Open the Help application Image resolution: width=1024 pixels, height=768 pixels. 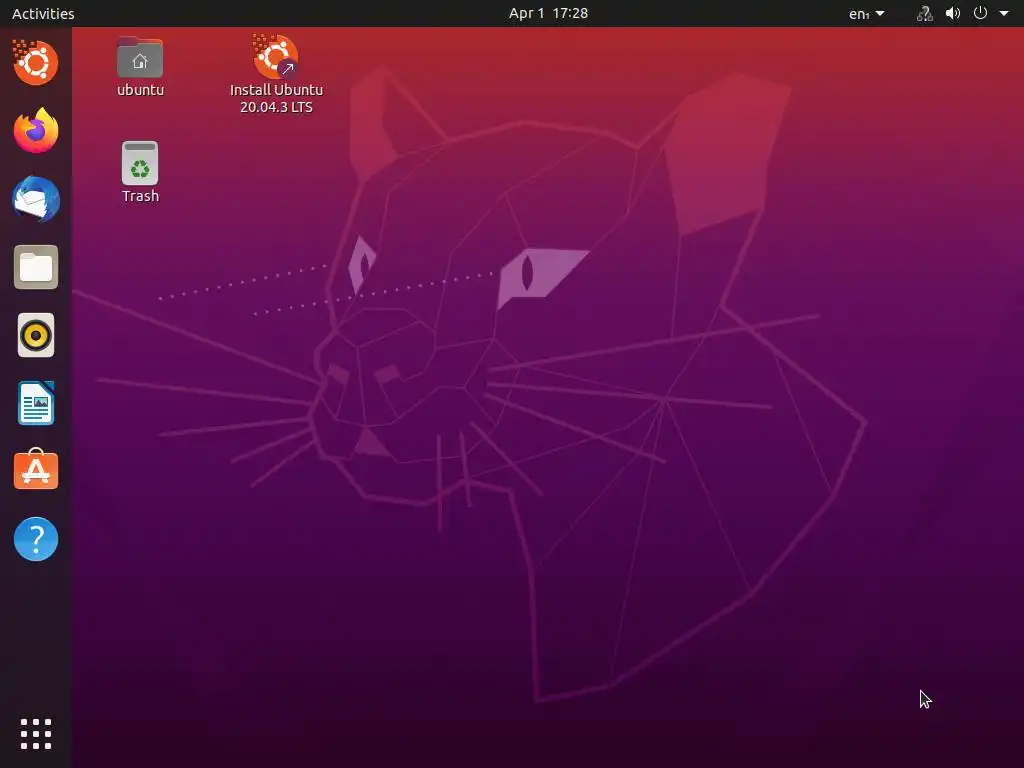35,539
